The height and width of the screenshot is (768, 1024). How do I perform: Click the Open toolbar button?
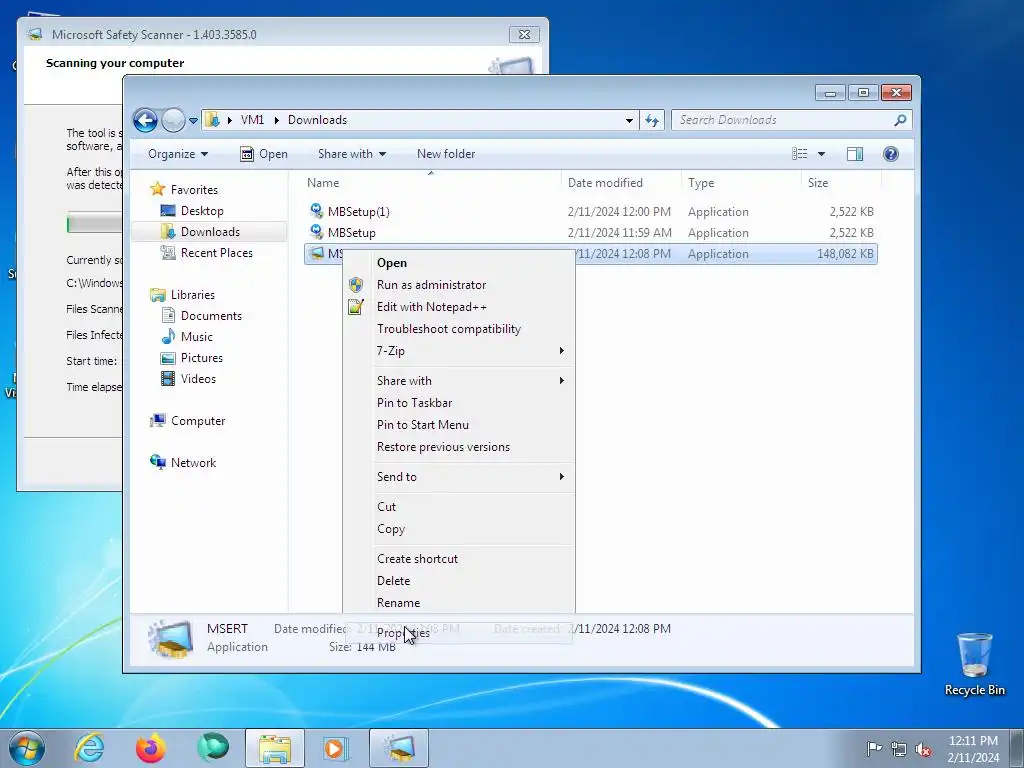[264, 154]
